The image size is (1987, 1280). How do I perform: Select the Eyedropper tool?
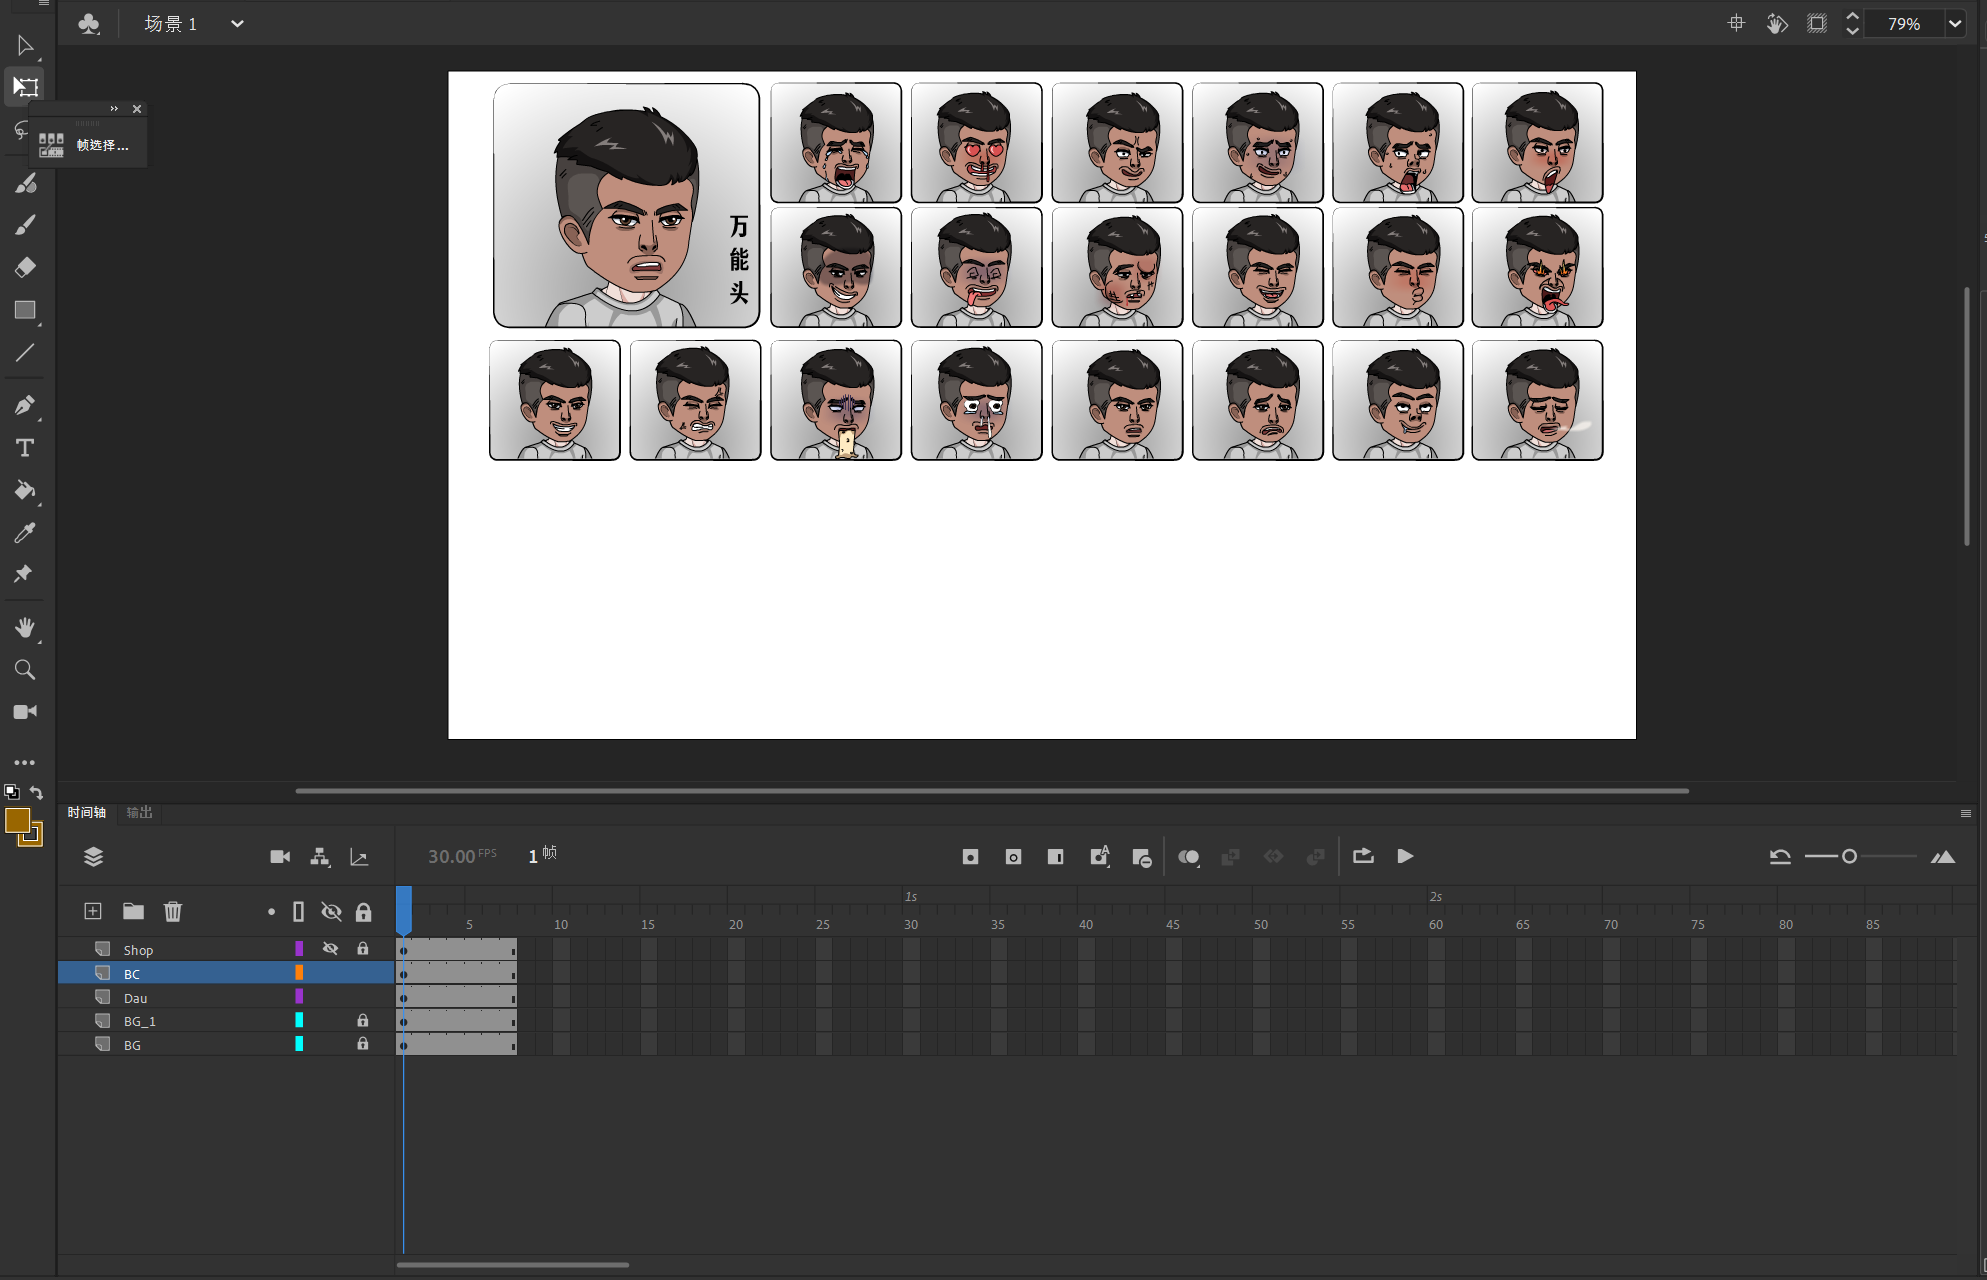(25, 532)
